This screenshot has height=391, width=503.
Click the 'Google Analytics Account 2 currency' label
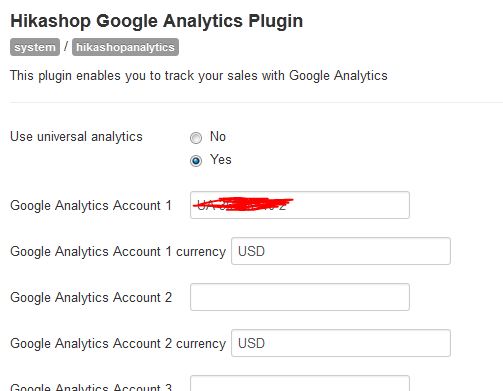point(118,343)
